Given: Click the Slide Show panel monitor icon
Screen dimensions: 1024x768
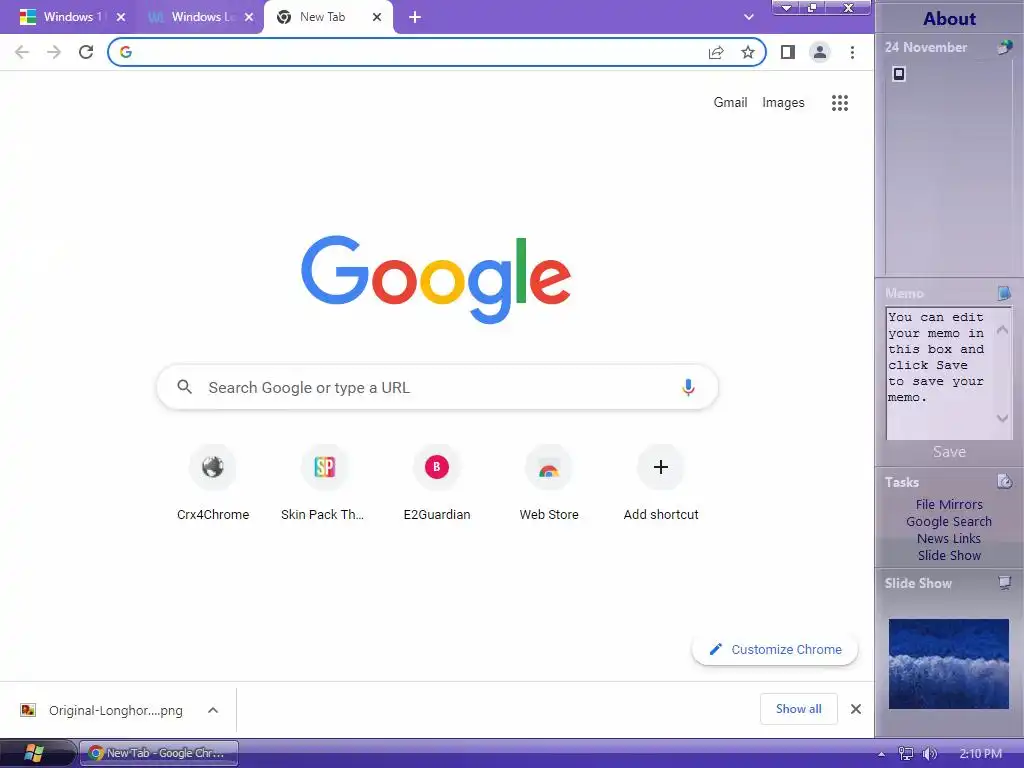Looking at the screenshot, I should pos(1005,582).
